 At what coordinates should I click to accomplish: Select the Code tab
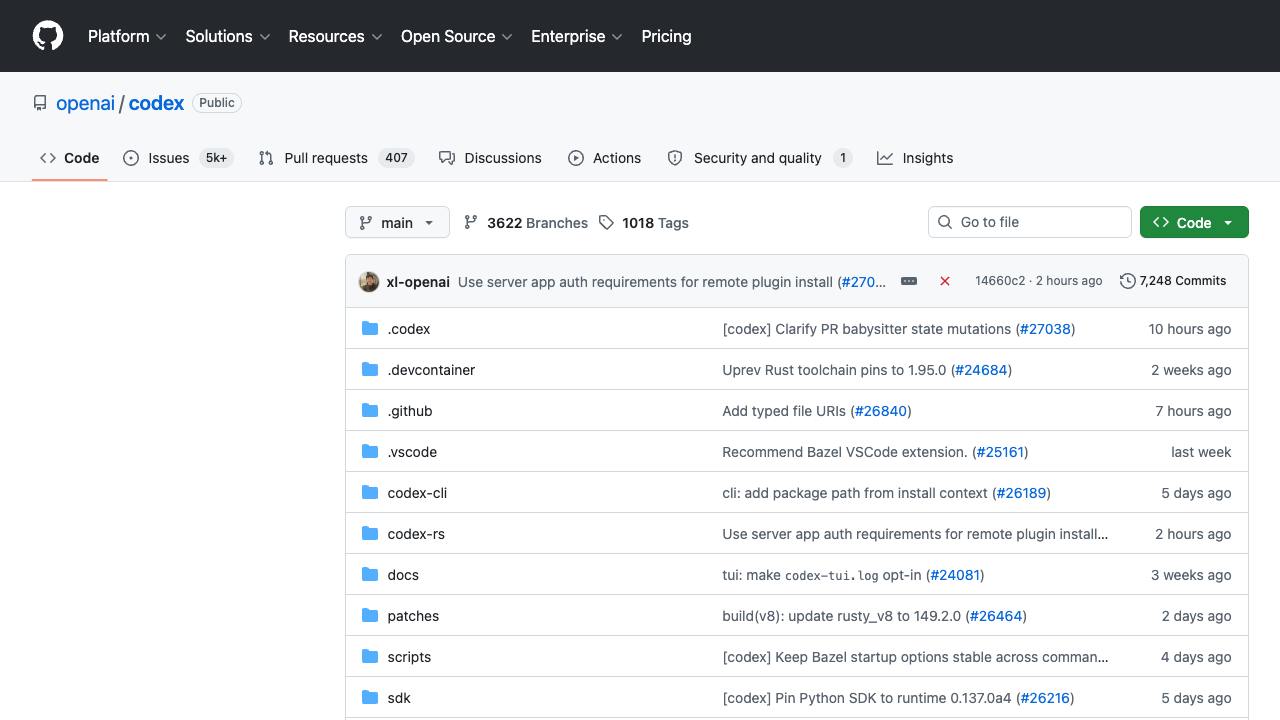click(69, 158)
